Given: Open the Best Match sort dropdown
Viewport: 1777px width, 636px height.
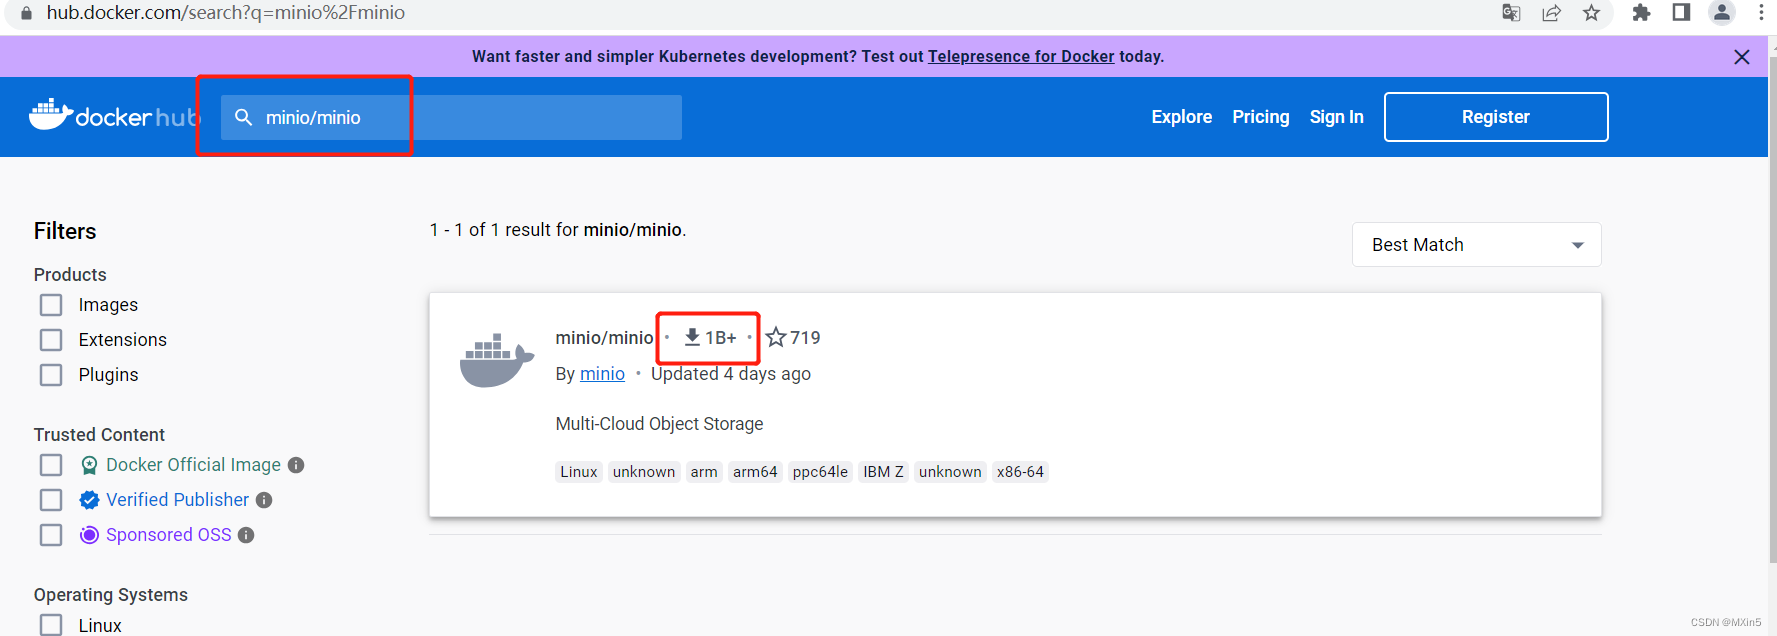Looking at the screenshot, I should click(x=1476, y=245).
